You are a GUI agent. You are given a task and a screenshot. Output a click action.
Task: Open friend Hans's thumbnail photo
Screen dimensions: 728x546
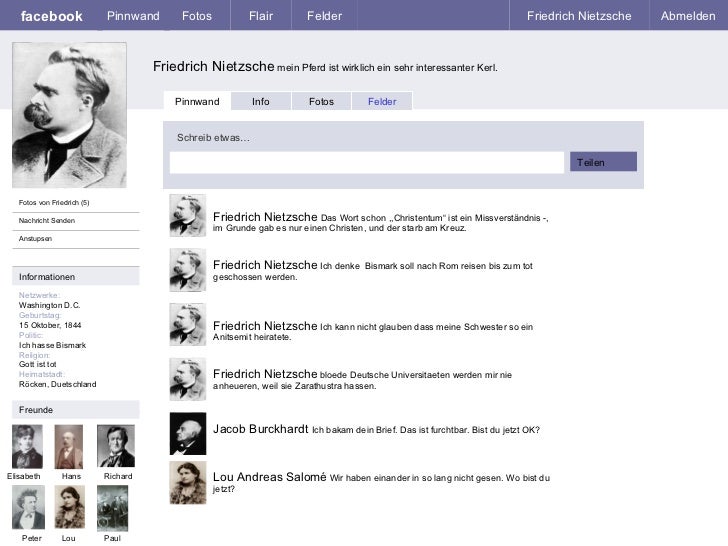[69, 446]
